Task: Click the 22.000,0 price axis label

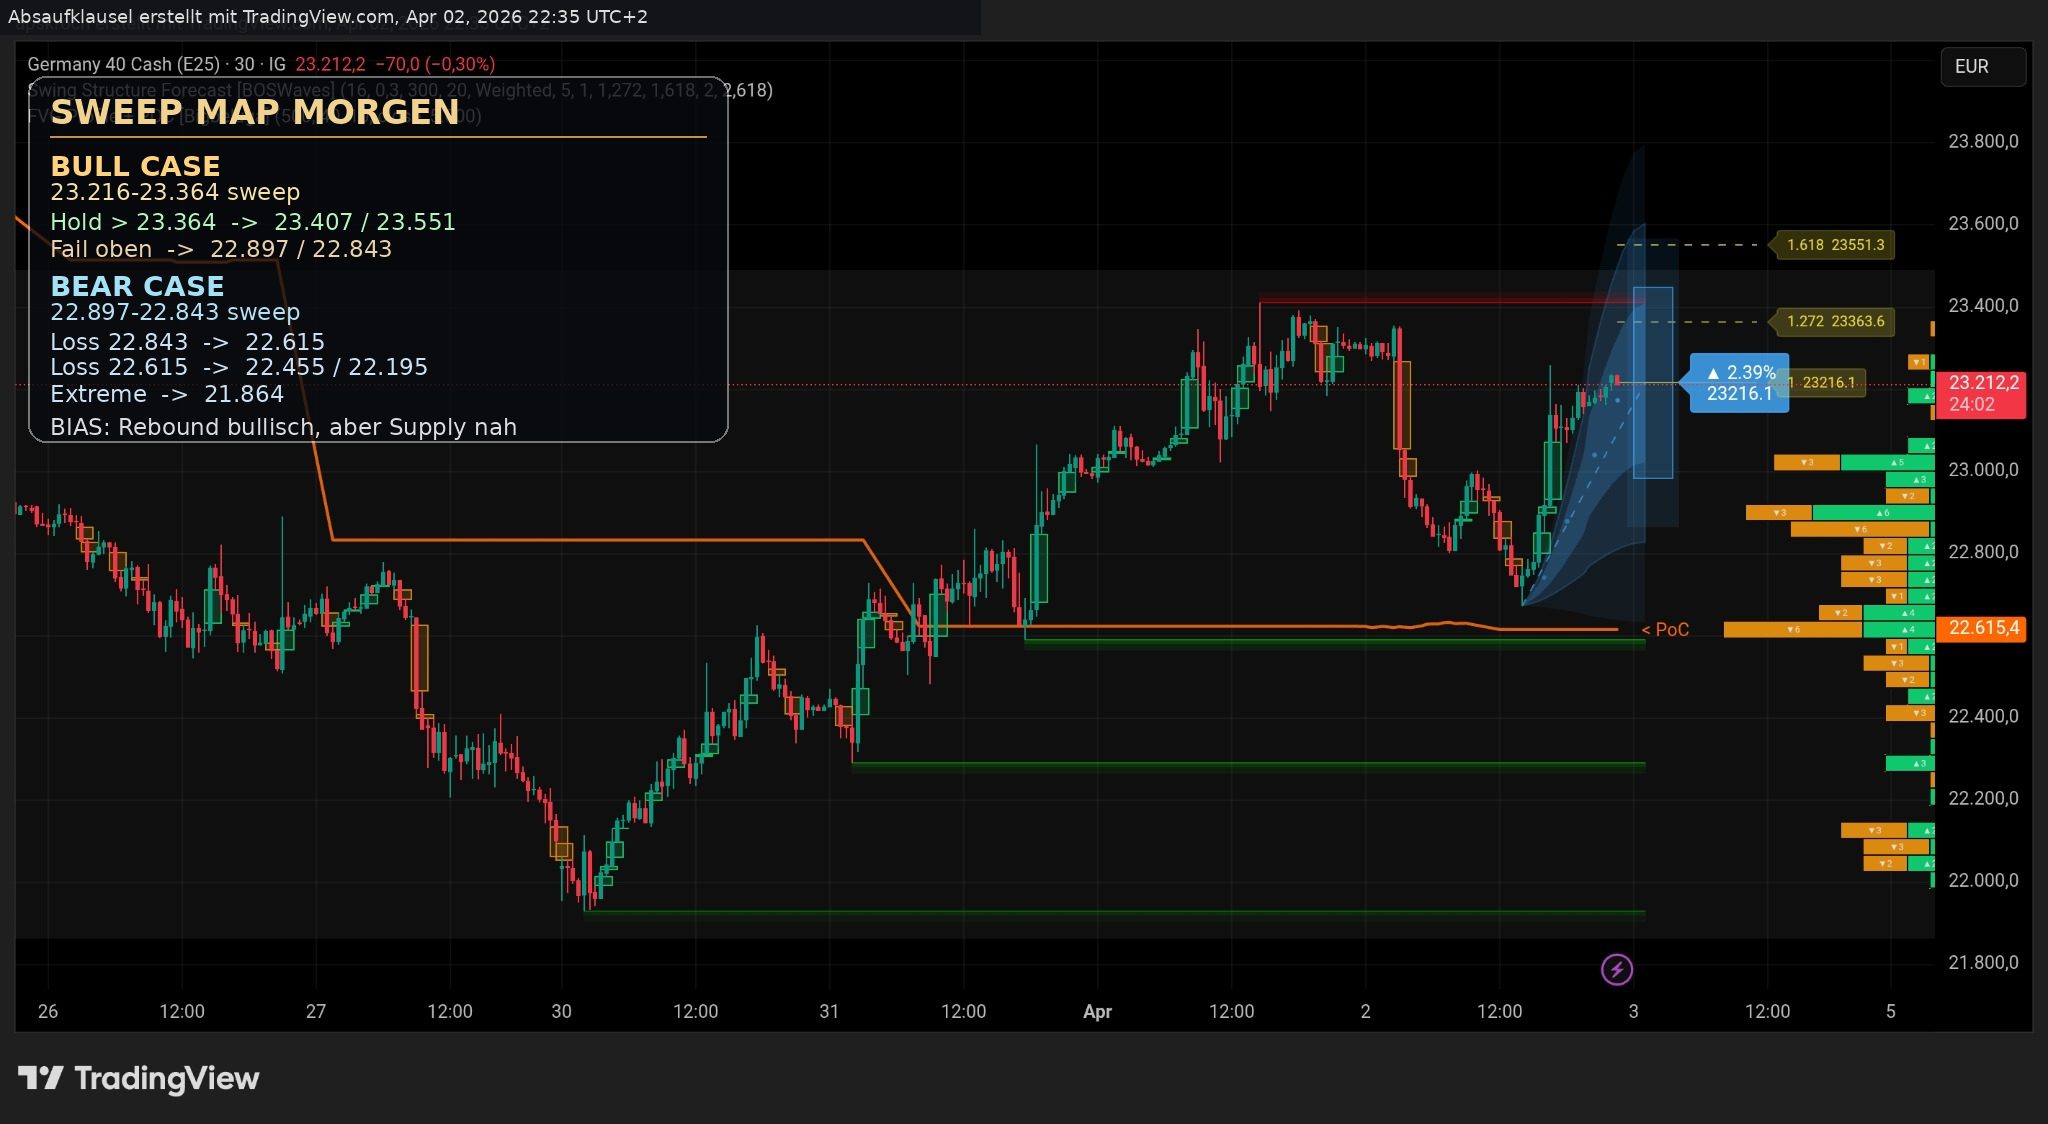Action: 1982,880
